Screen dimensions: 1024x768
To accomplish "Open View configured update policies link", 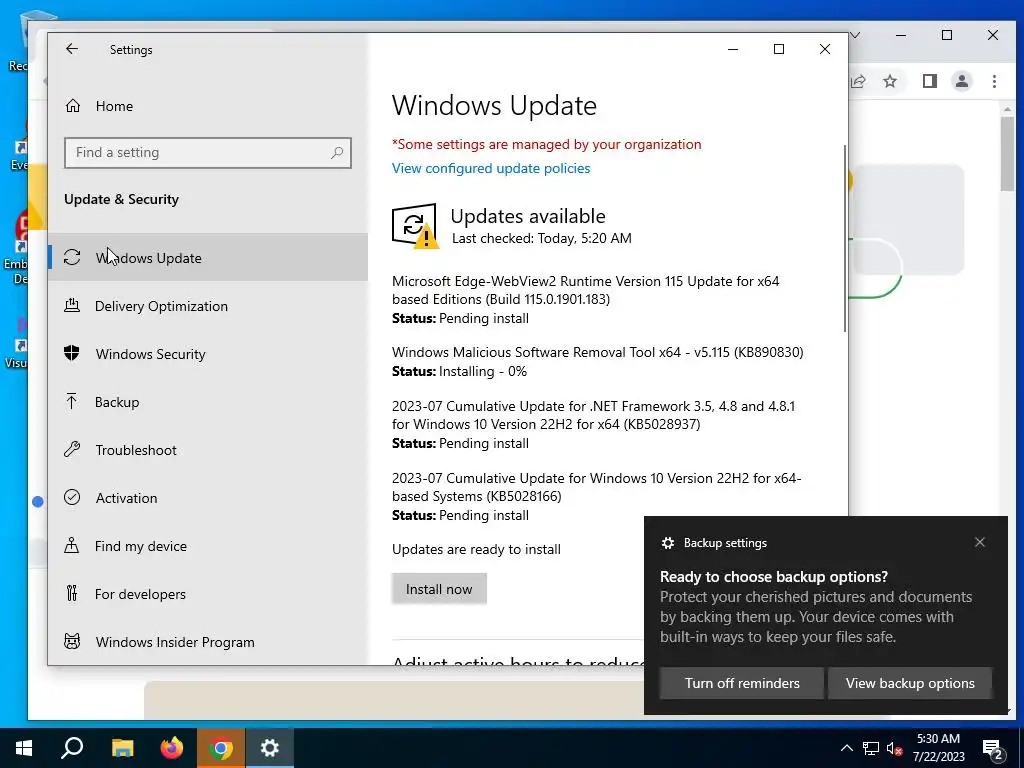I will click(x=491, y=168).
